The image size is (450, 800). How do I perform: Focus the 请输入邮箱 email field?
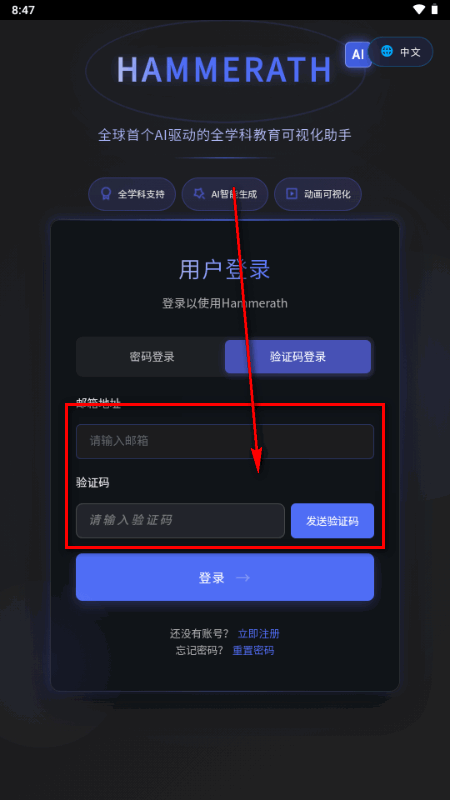tap(225, 441)
